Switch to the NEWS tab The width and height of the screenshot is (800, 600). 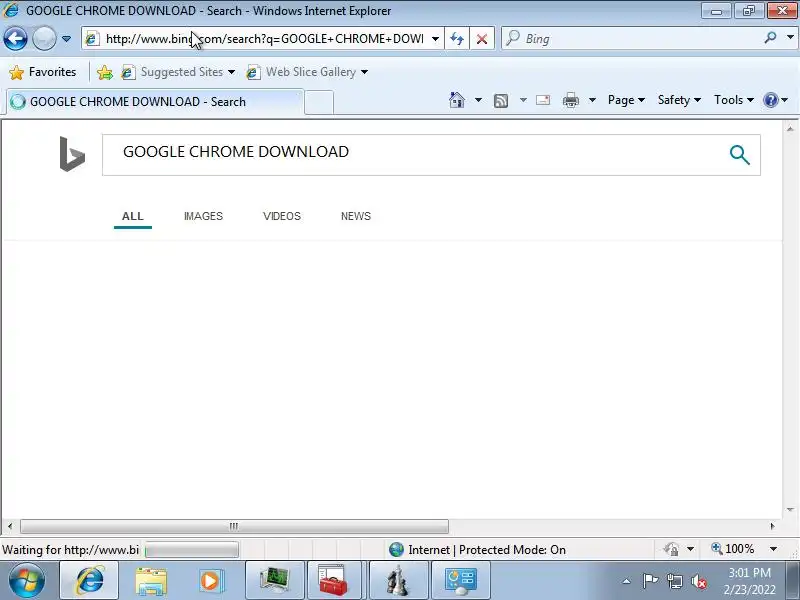pos(356,216)
